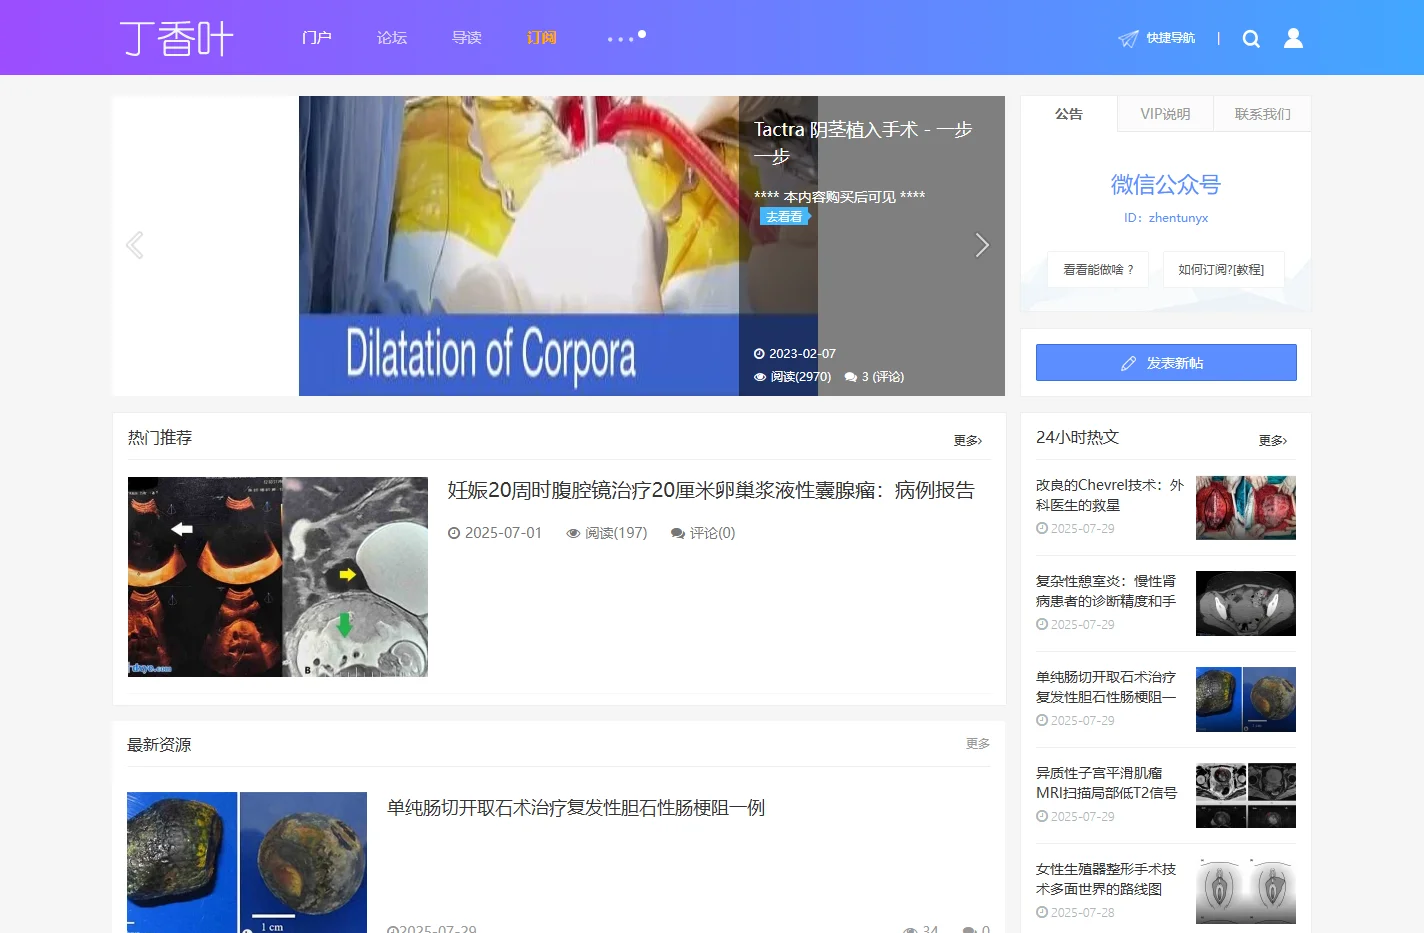1424x933 pixels.
Task: Click the pencil icon in 发表新帖
Action: click(1129, 363)
